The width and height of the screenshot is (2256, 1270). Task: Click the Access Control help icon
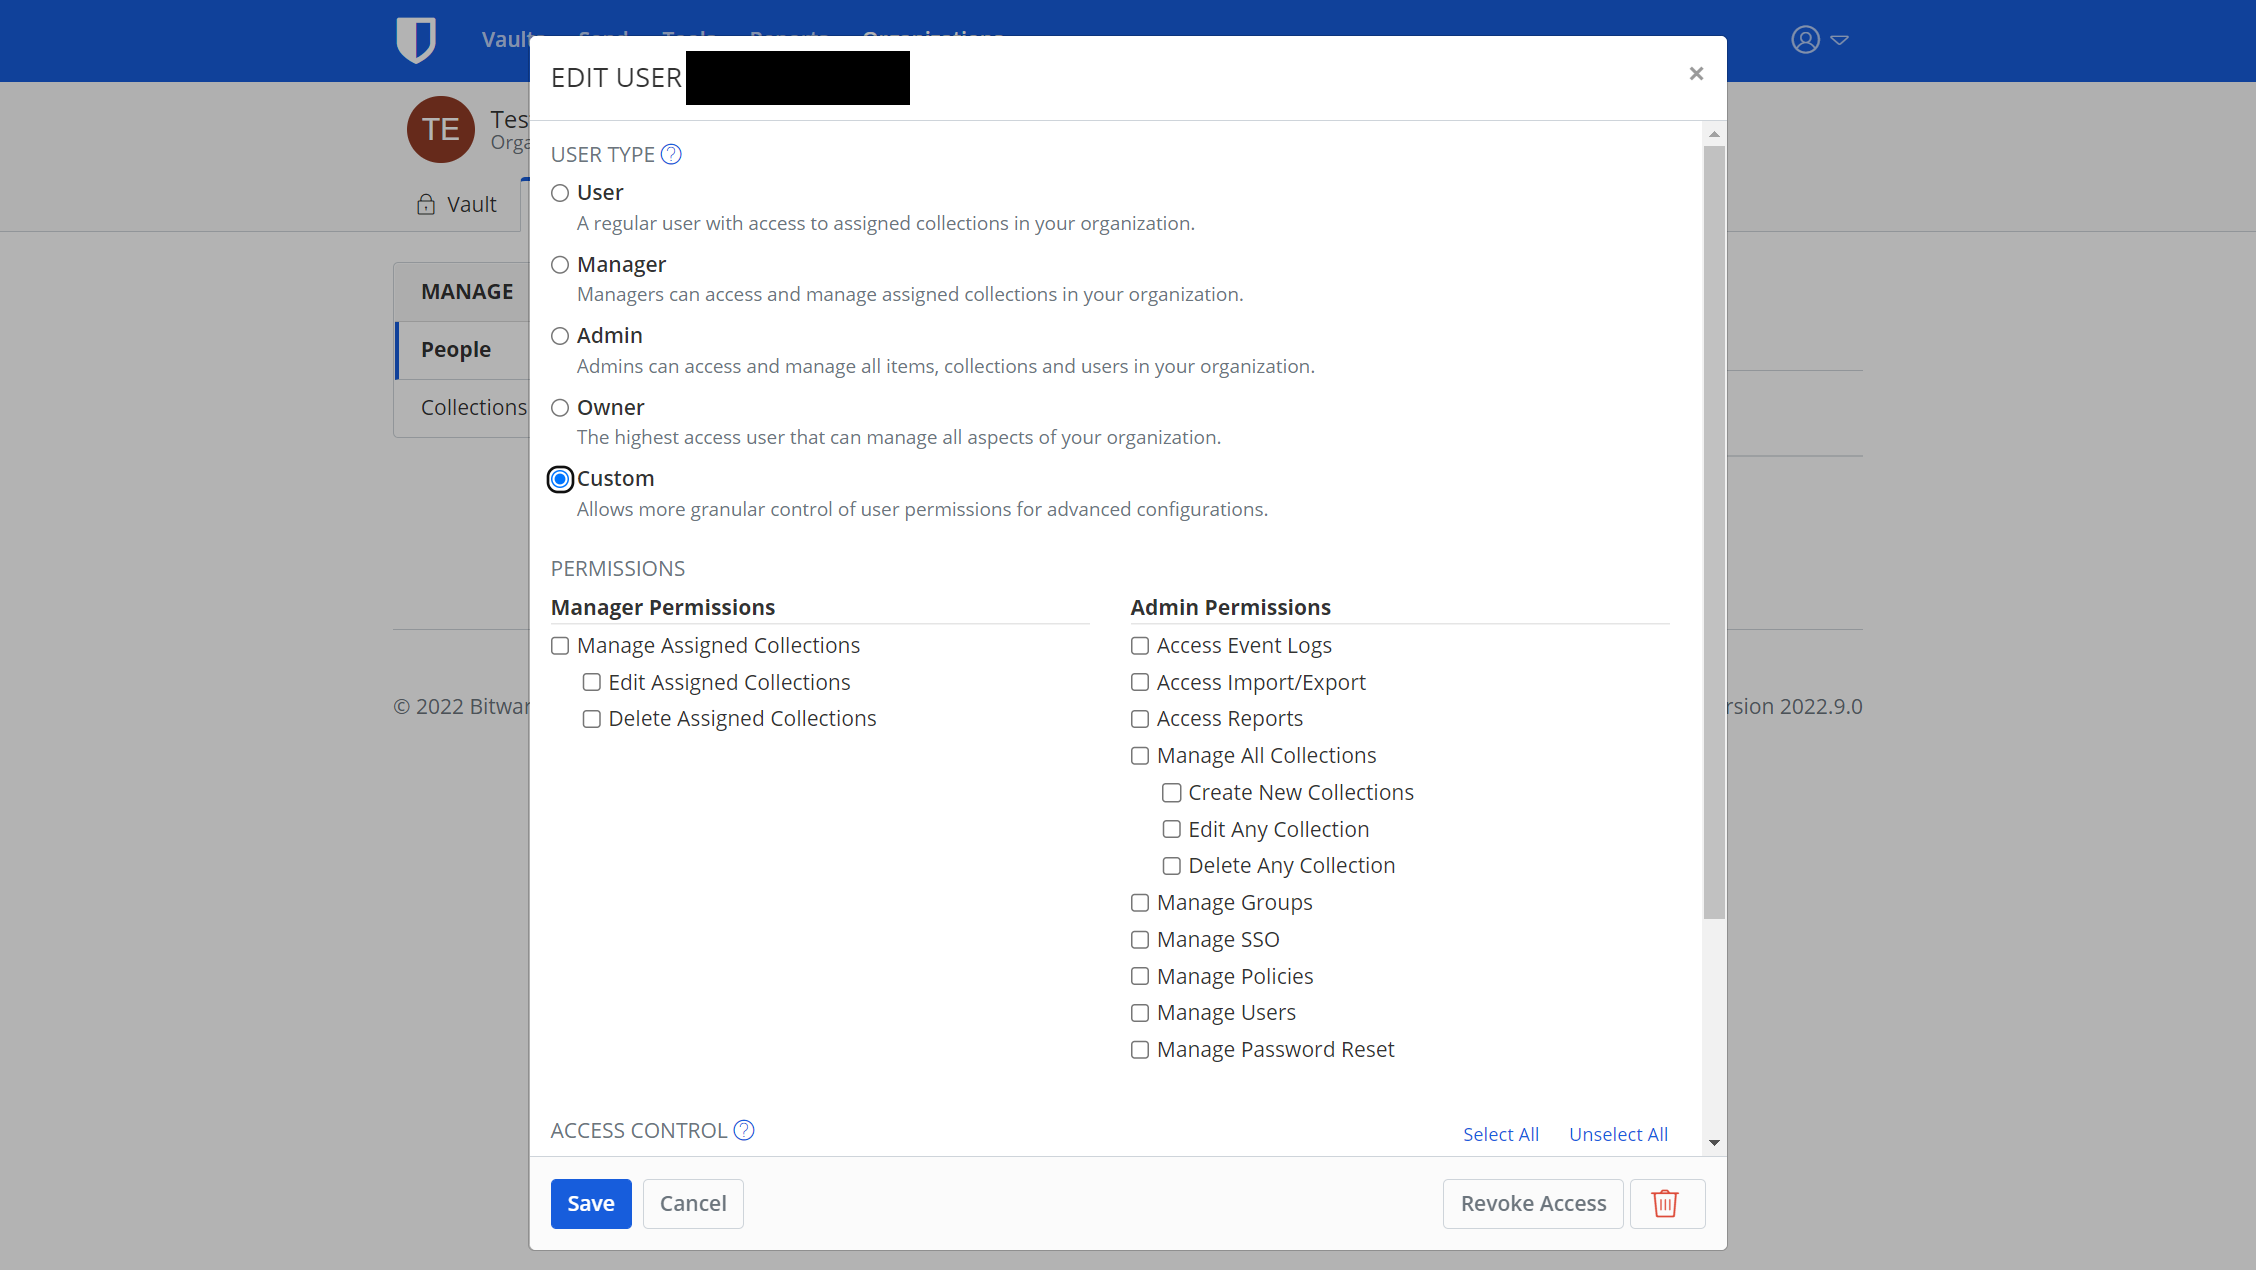pyautogui.click(x=744, y=1130)
